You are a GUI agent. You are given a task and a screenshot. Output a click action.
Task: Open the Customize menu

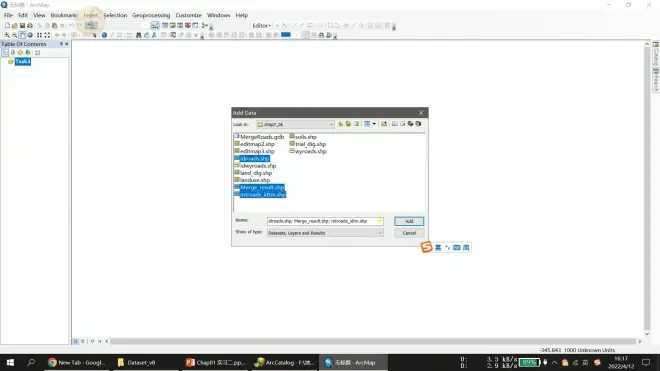[189, 15]
